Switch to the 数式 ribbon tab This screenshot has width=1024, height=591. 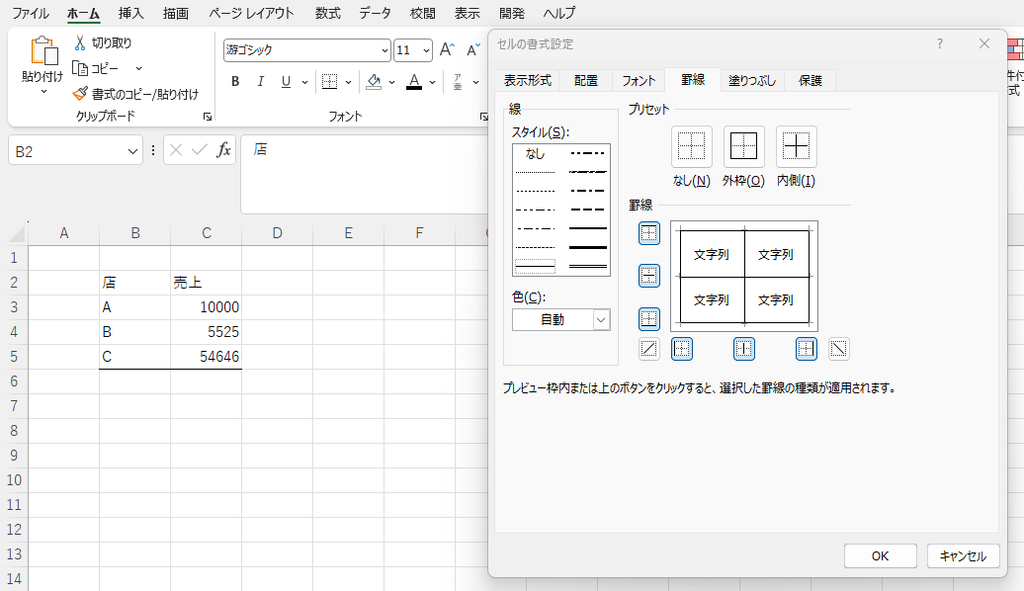pyautogui.click(x=328, y=13)
